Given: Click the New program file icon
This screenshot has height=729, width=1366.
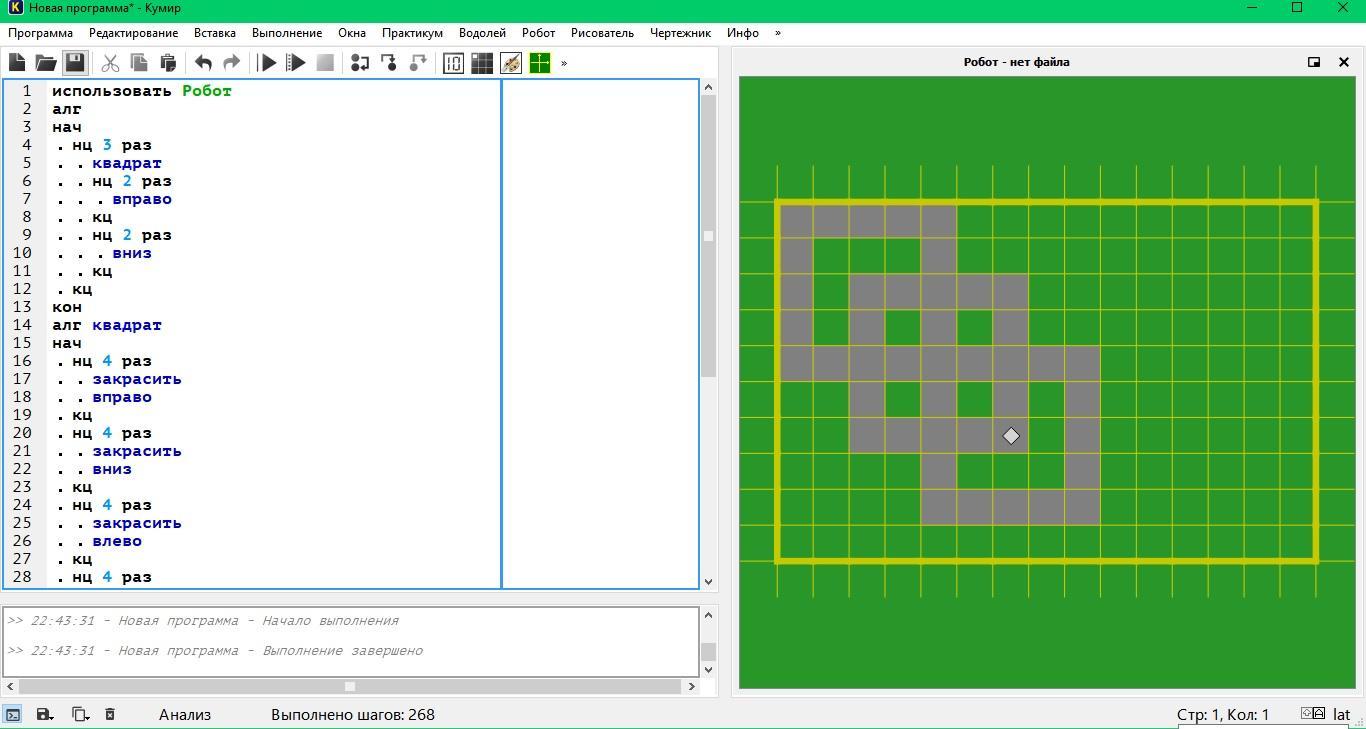Looking at the screenshot, I should pyautogui.click(x=17, y=63).
